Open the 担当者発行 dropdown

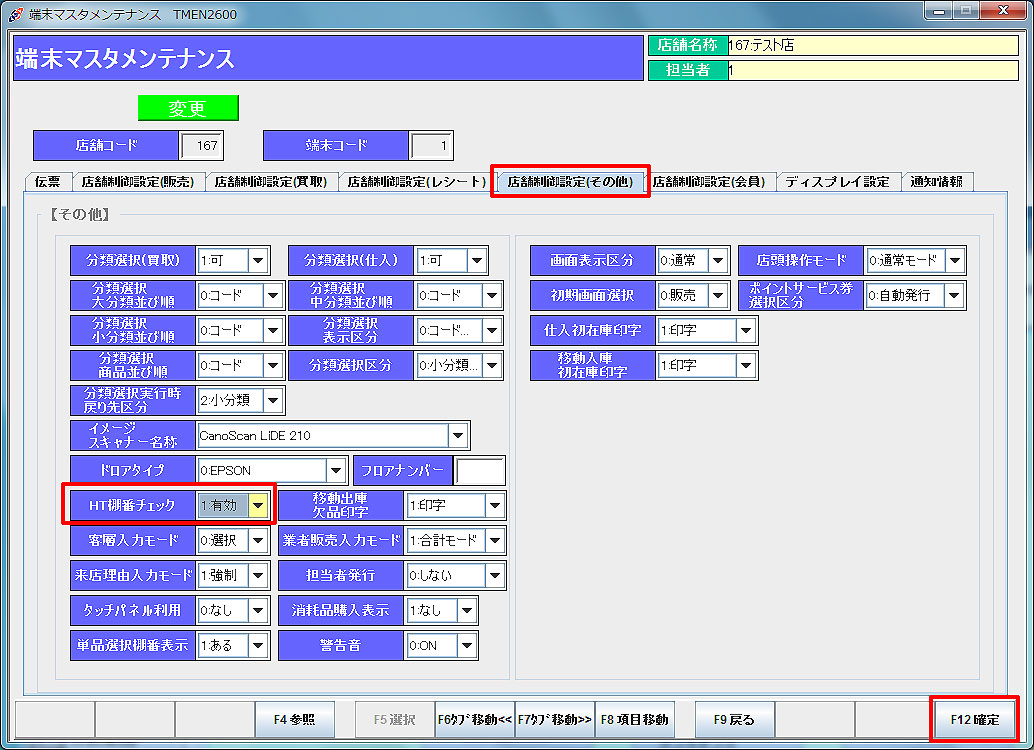coord(494,576)
